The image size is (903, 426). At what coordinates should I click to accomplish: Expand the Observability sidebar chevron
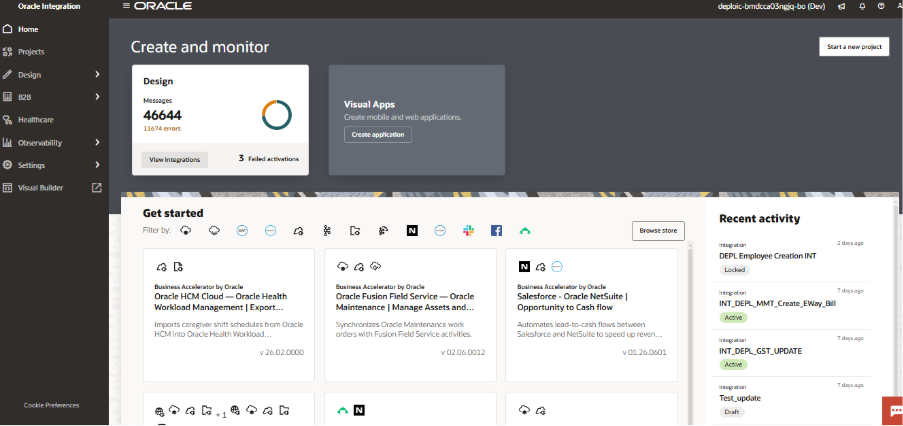(97, 142)
